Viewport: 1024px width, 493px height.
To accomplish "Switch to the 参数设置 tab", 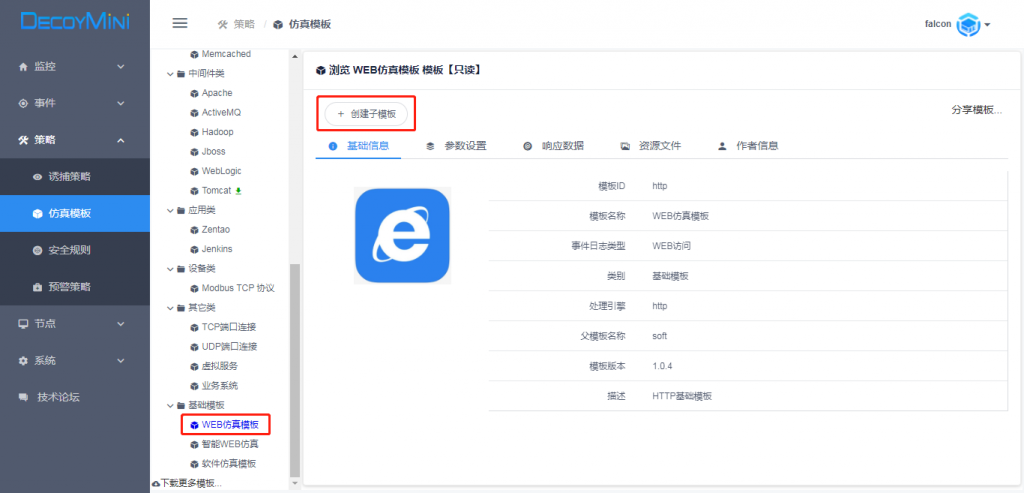I will 456,146.
